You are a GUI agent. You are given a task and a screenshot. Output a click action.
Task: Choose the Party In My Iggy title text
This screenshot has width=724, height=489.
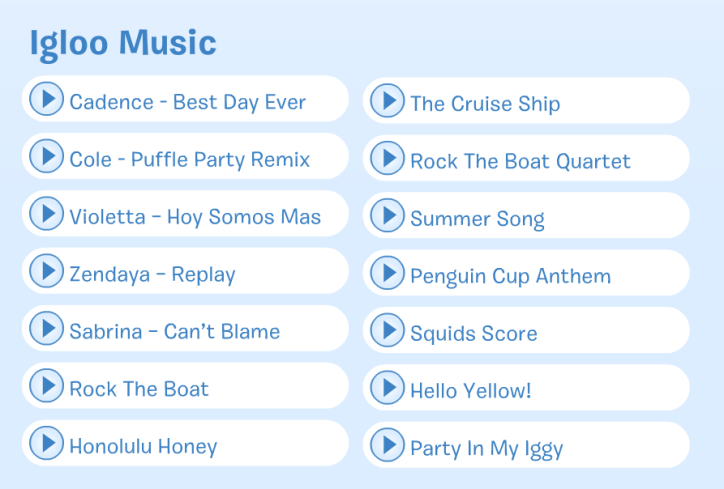tap(486, 448)
